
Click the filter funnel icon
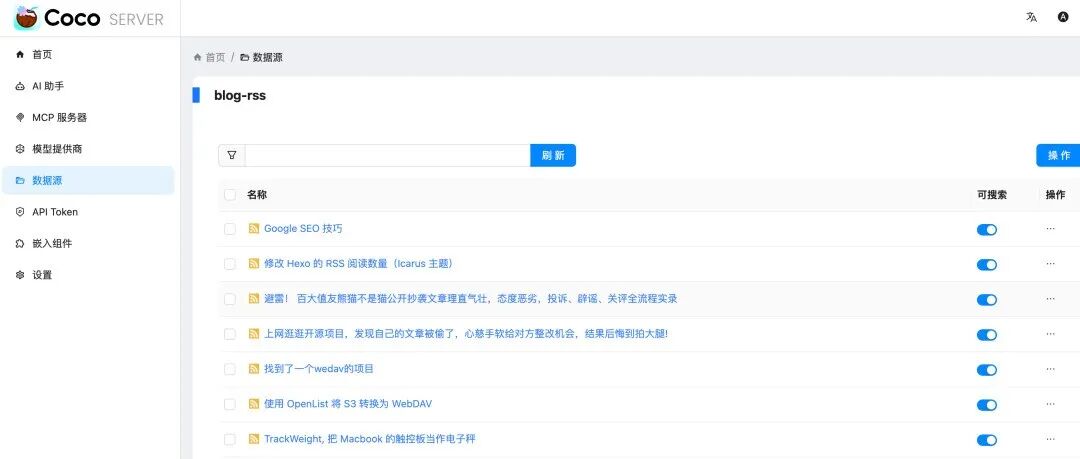click(x=231, y=155)
